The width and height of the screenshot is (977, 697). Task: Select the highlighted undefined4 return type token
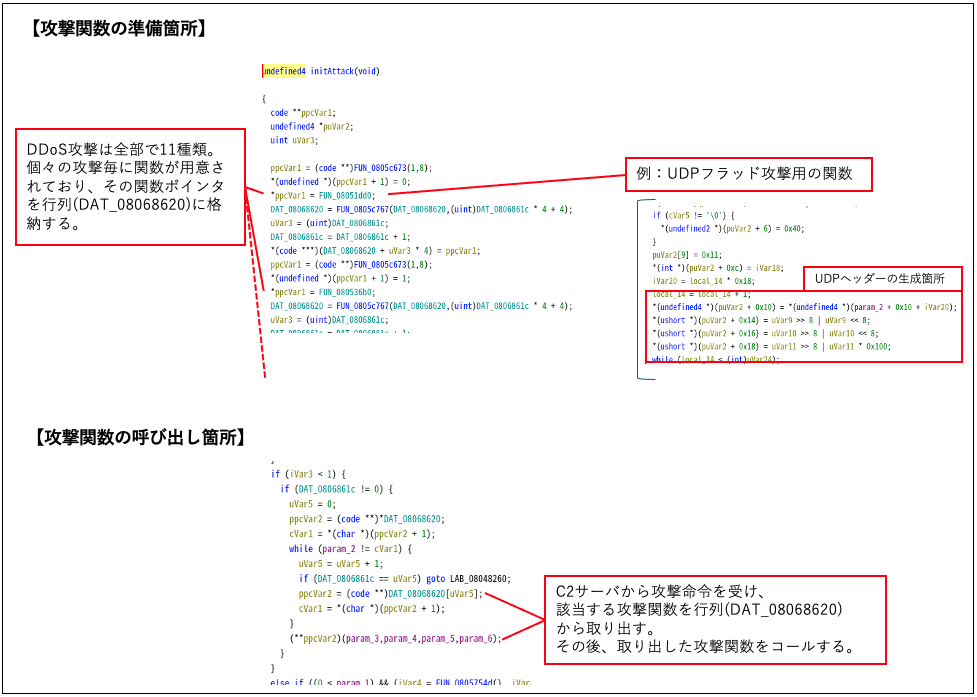[x=284, y=71]
